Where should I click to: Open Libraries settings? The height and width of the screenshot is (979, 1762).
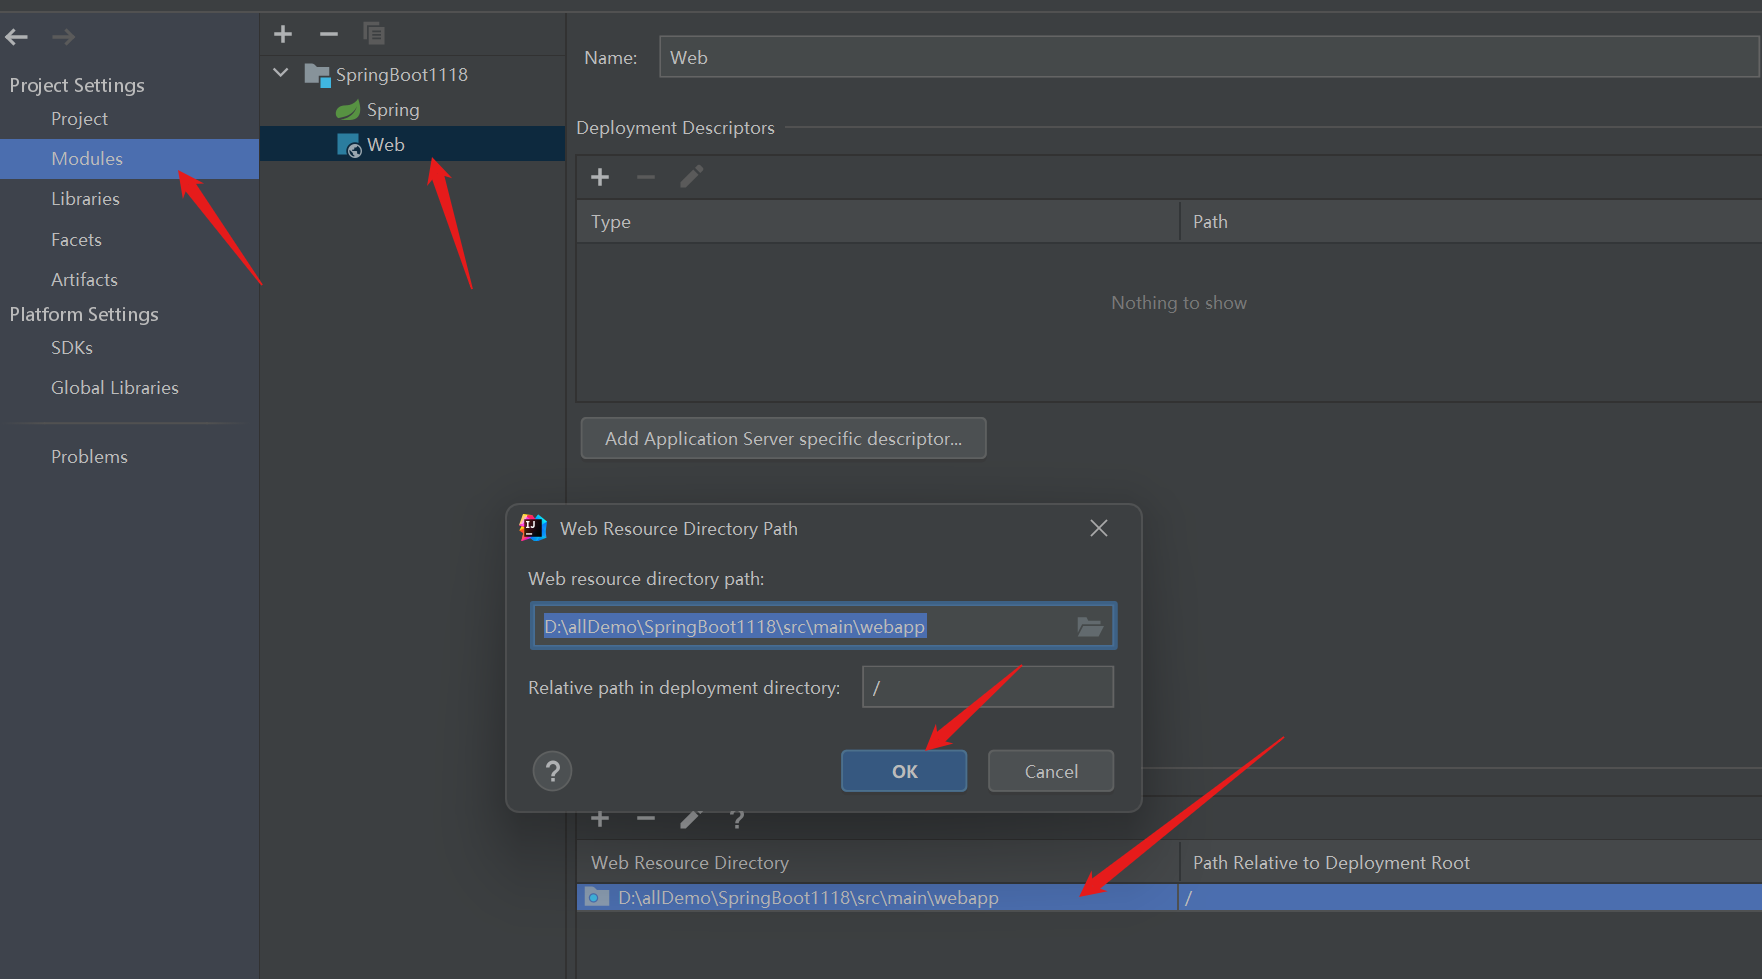pos(85,199)
